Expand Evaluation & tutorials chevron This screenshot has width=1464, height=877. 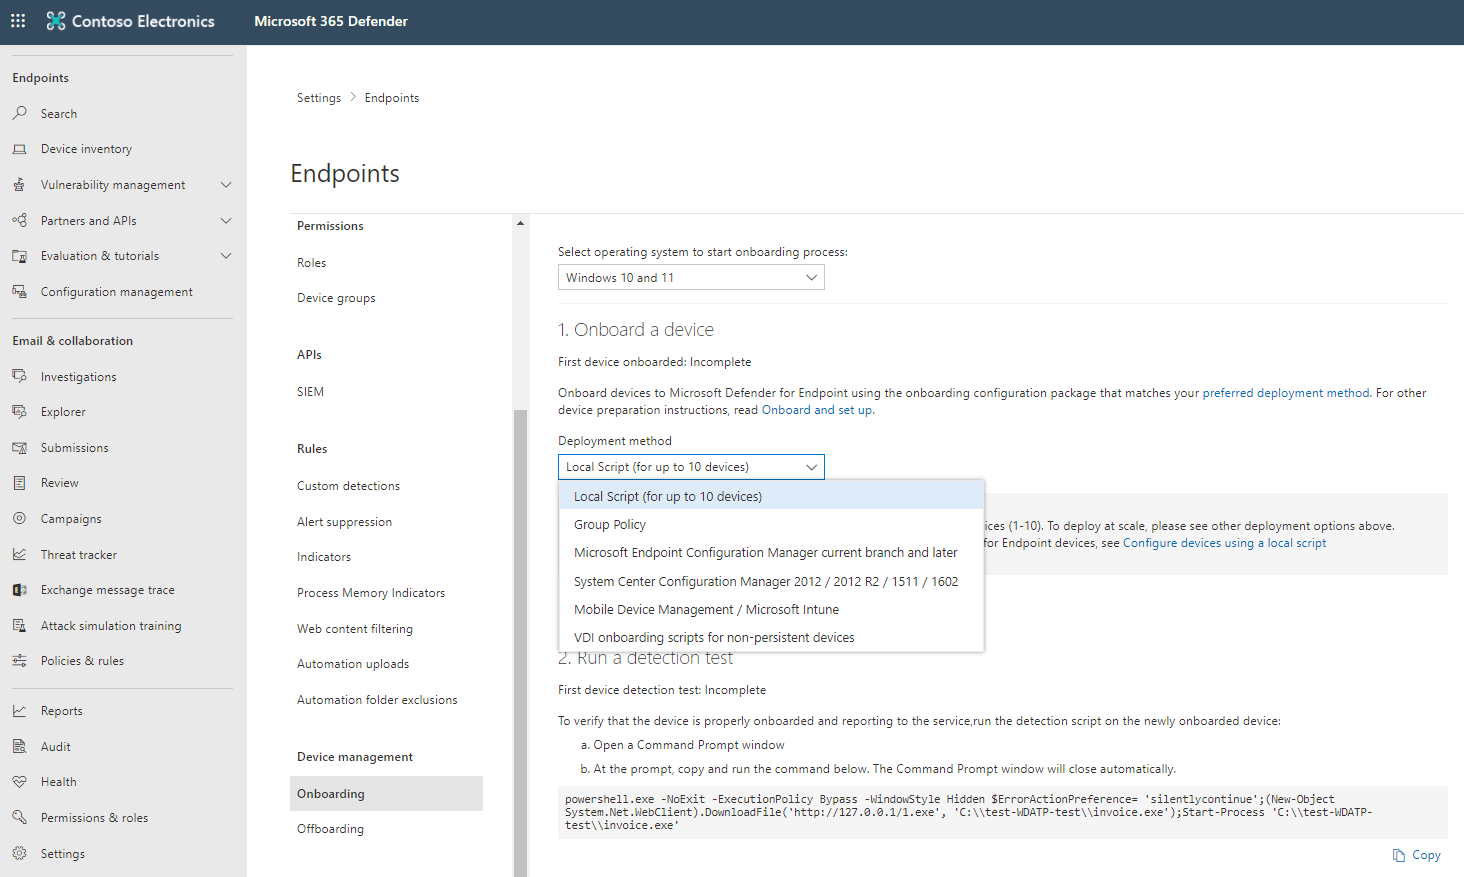coord(226,256)
